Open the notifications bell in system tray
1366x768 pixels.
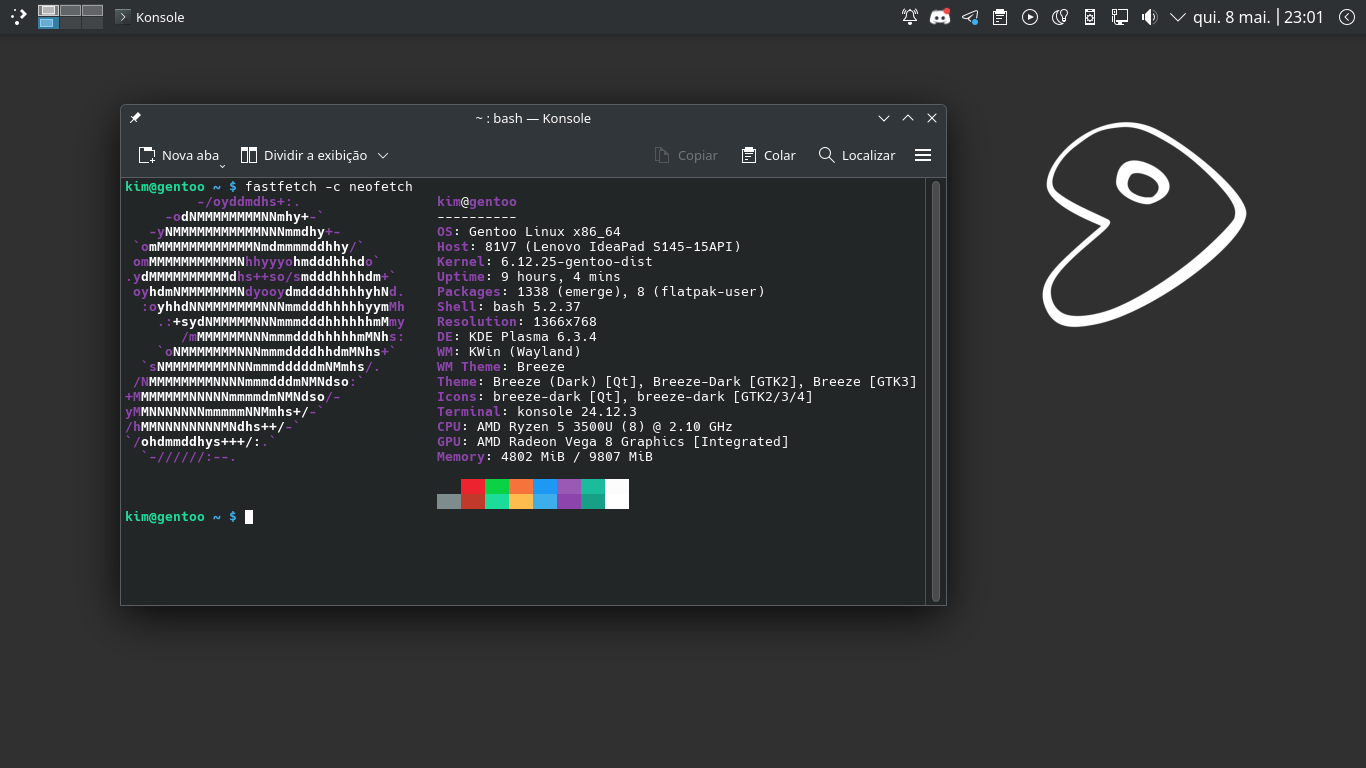tap(910, 17)
